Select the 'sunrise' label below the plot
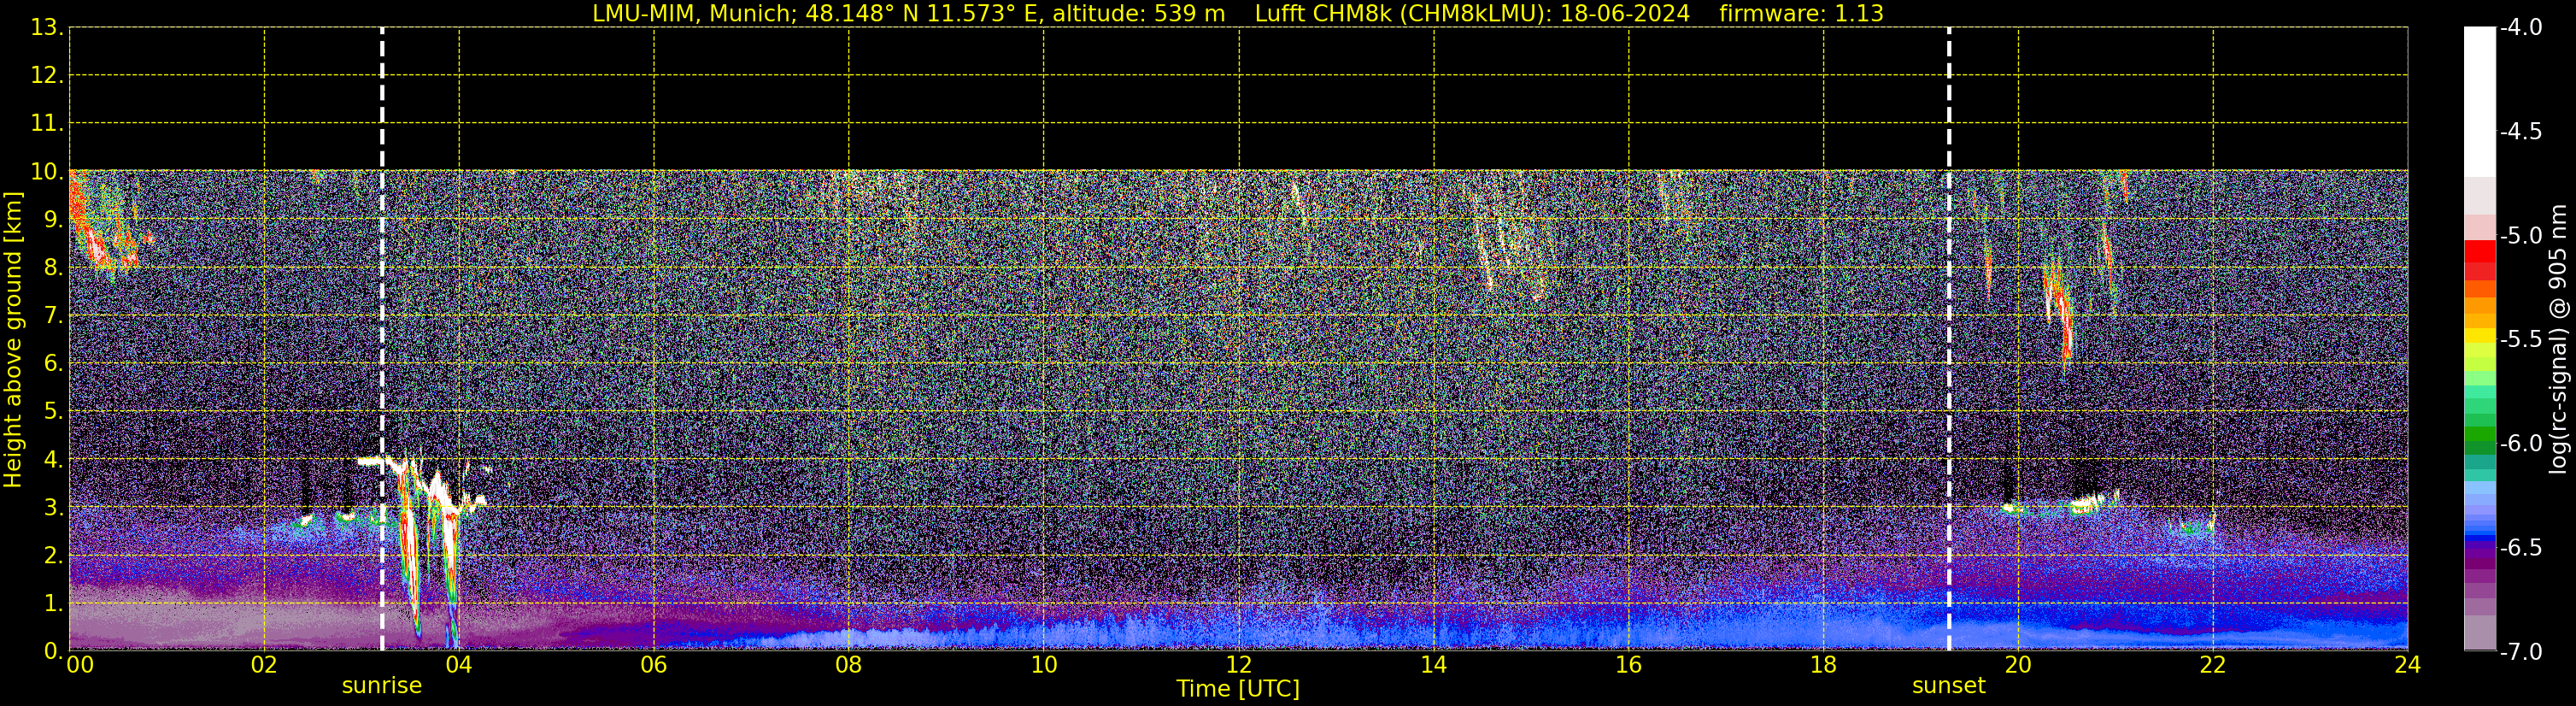This screenshot has height=706, width=2576. [x=382, y=686]
